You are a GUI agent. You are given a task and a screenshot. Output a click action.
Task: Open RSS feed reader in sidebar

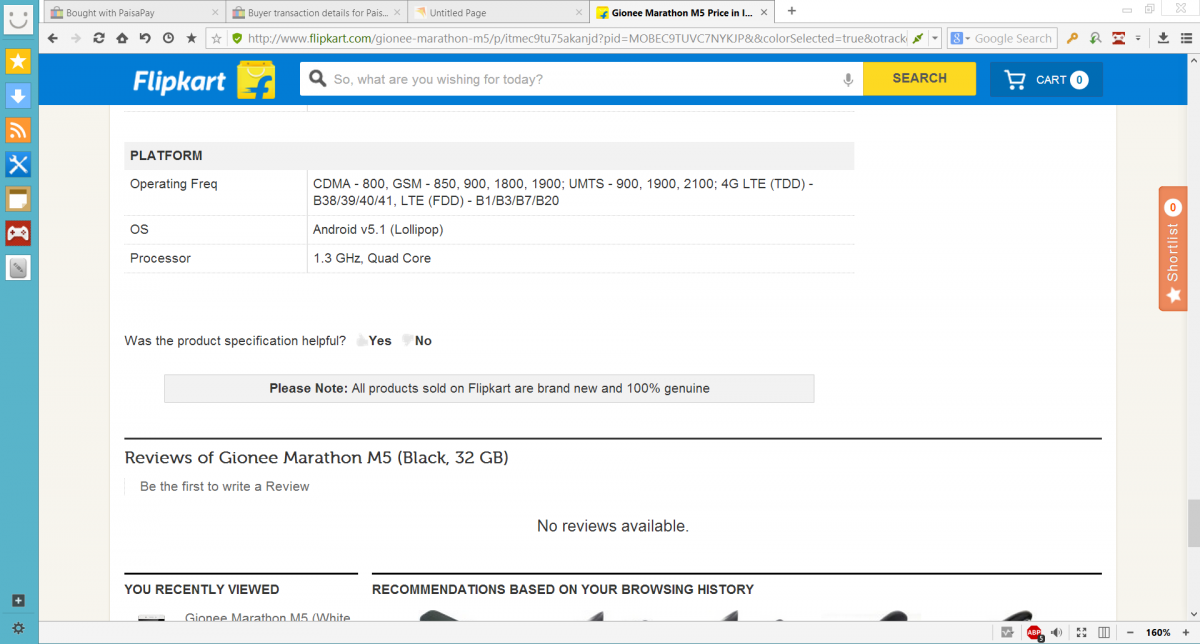(x=18, y=130)
